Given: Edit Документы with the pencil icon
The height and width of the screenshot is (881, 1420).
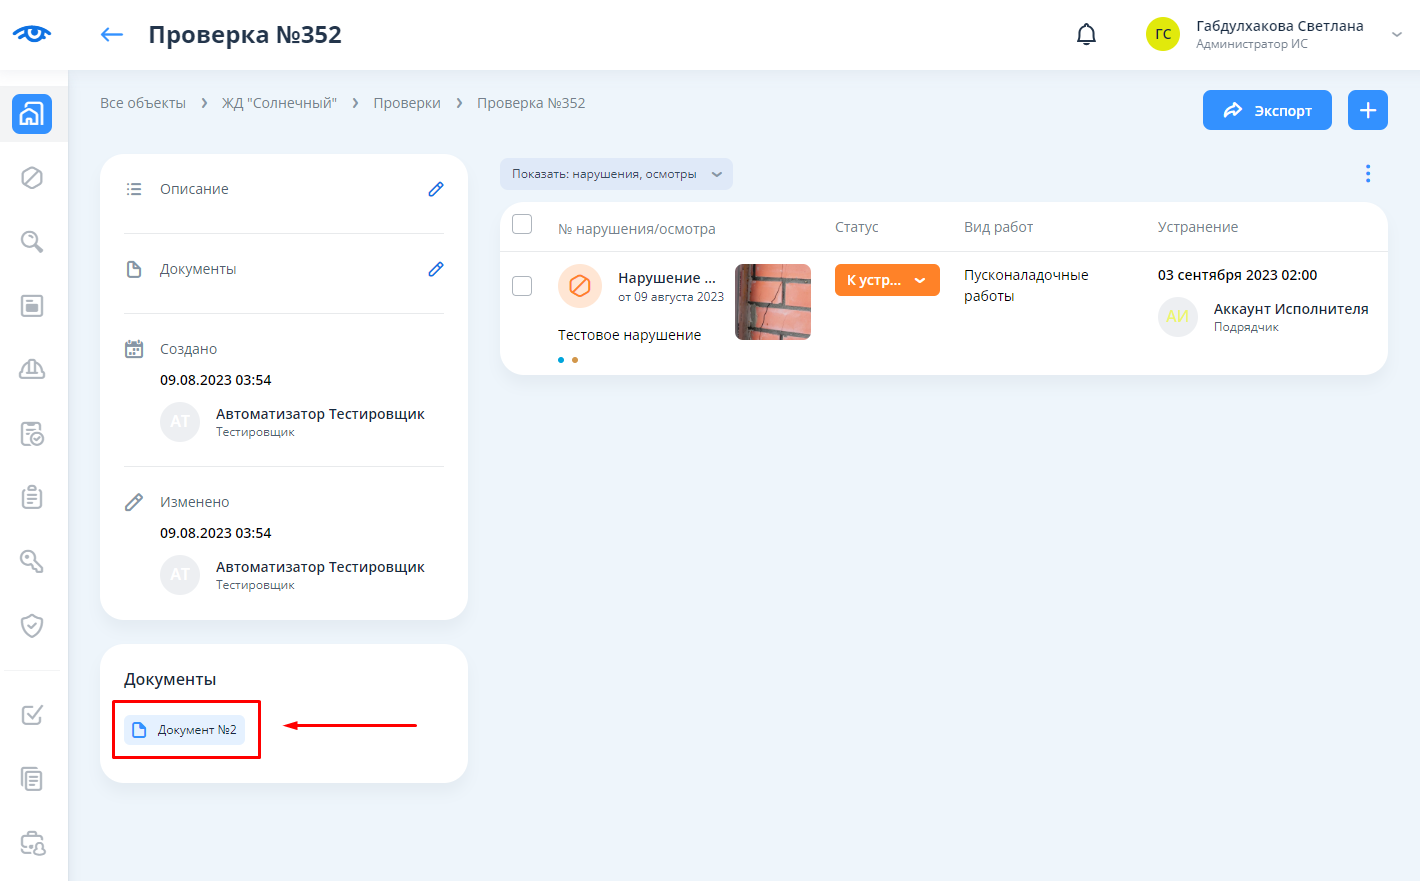Looking at the screenshot, I should tap(436, 269).
